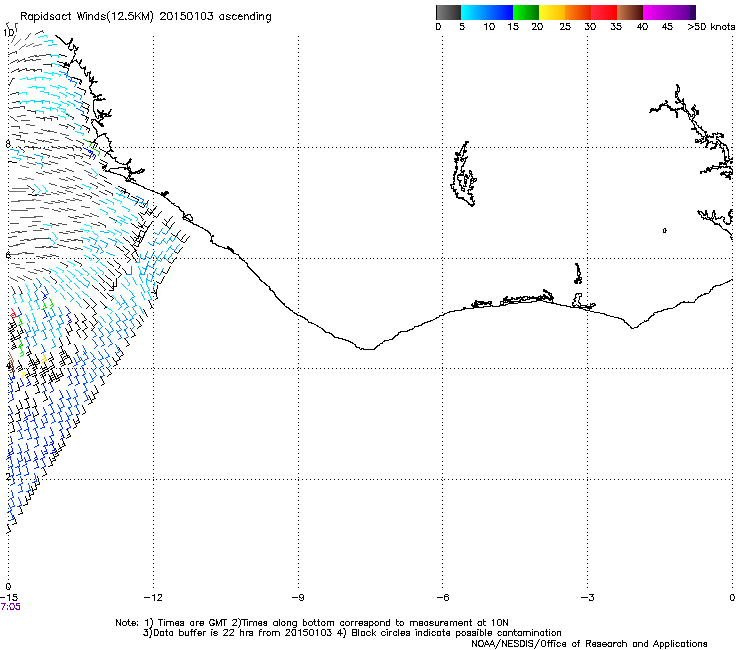Click the '-15' longitude axis label
Screen dimensions: 740x650
tap(9, 598)
